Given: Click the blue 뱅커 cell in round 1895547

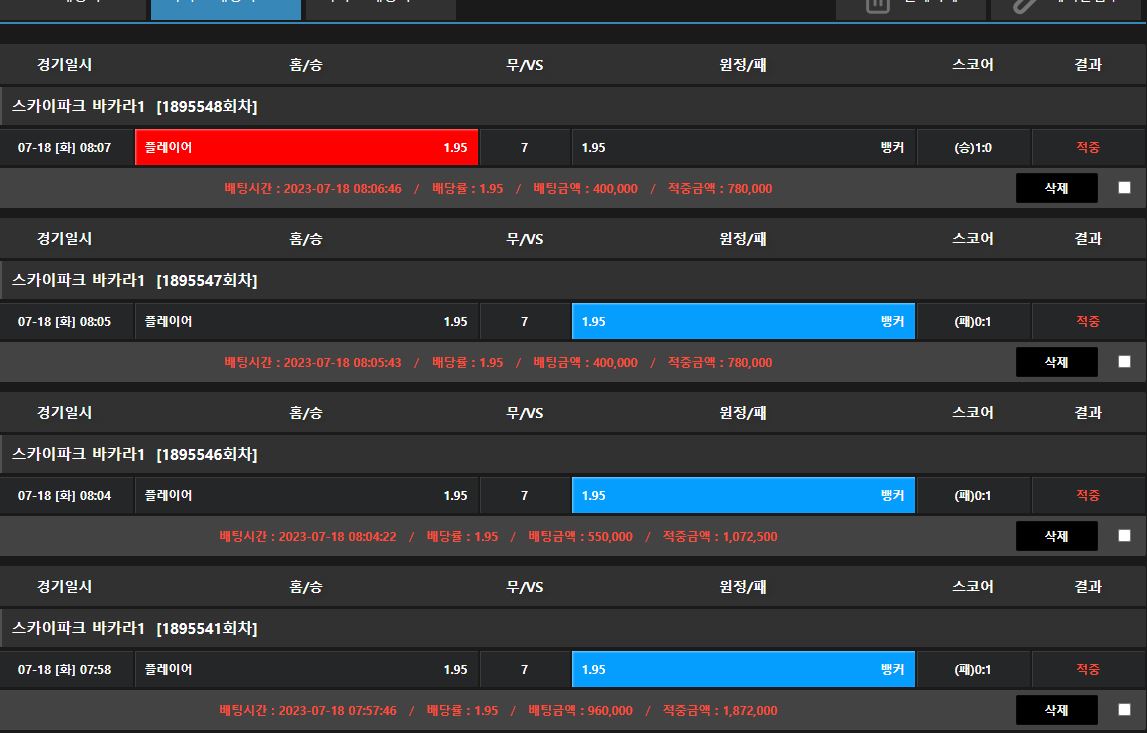Looking at the screenshot, I should click(x=743, y=322).
